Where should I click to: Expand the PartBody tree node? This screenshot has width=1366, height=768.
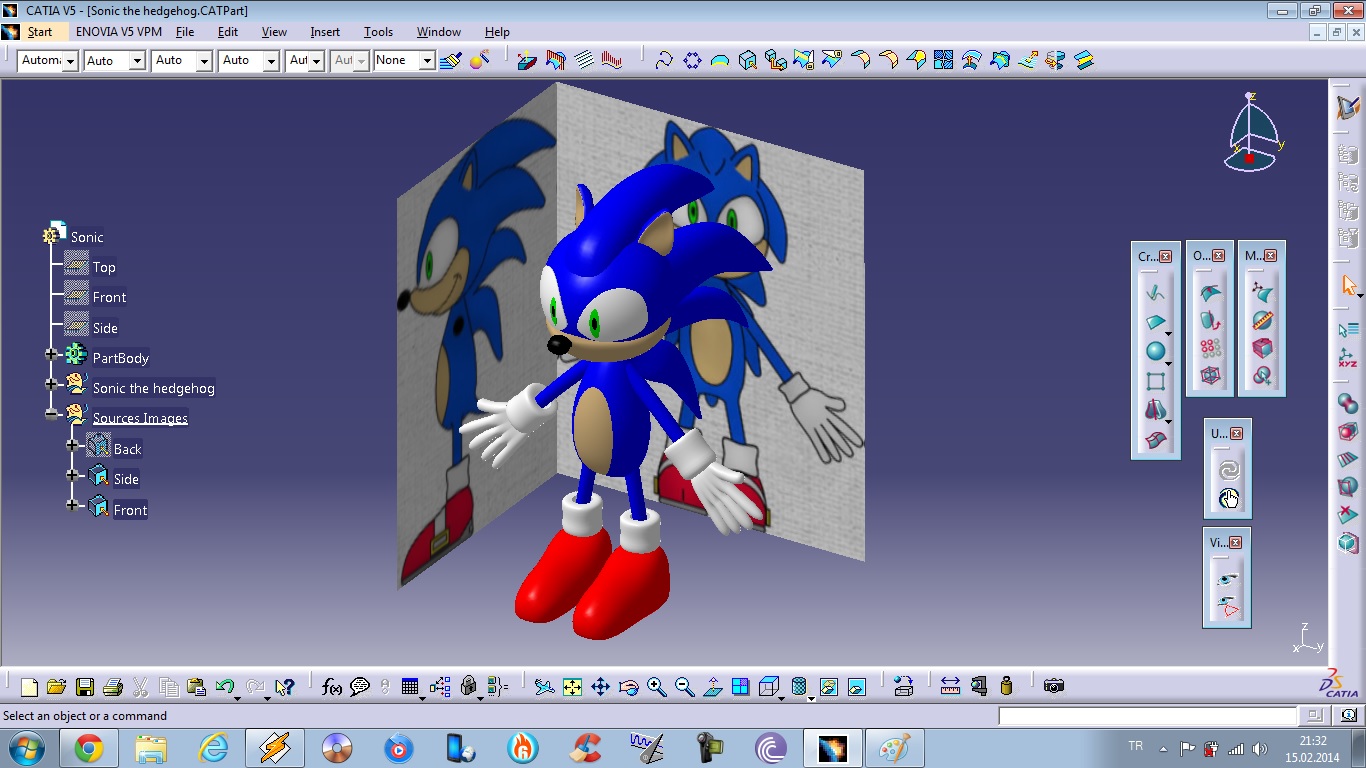point(52,355)
